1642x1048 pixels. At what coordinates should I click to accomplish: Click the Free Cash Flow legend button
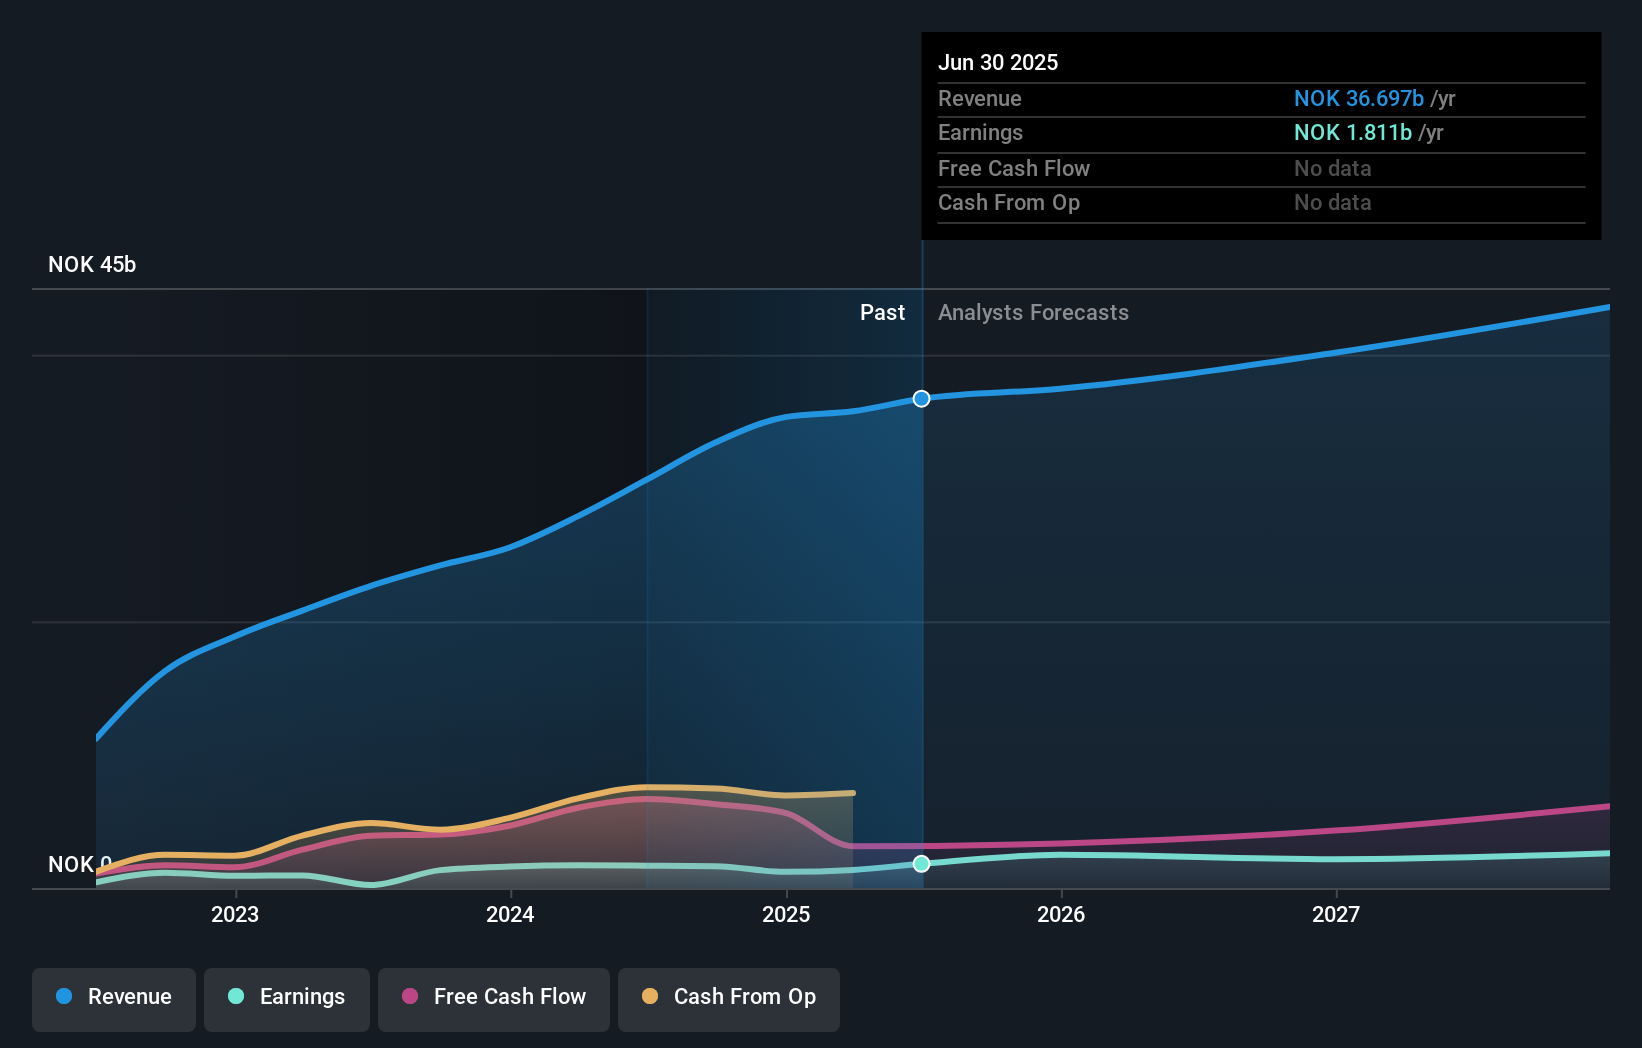pos(493,998)
